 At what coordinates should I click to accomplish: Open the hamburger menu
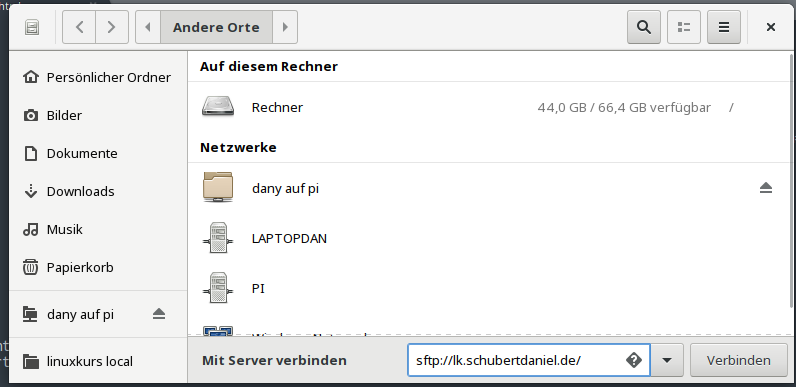[x=723, y=27]
